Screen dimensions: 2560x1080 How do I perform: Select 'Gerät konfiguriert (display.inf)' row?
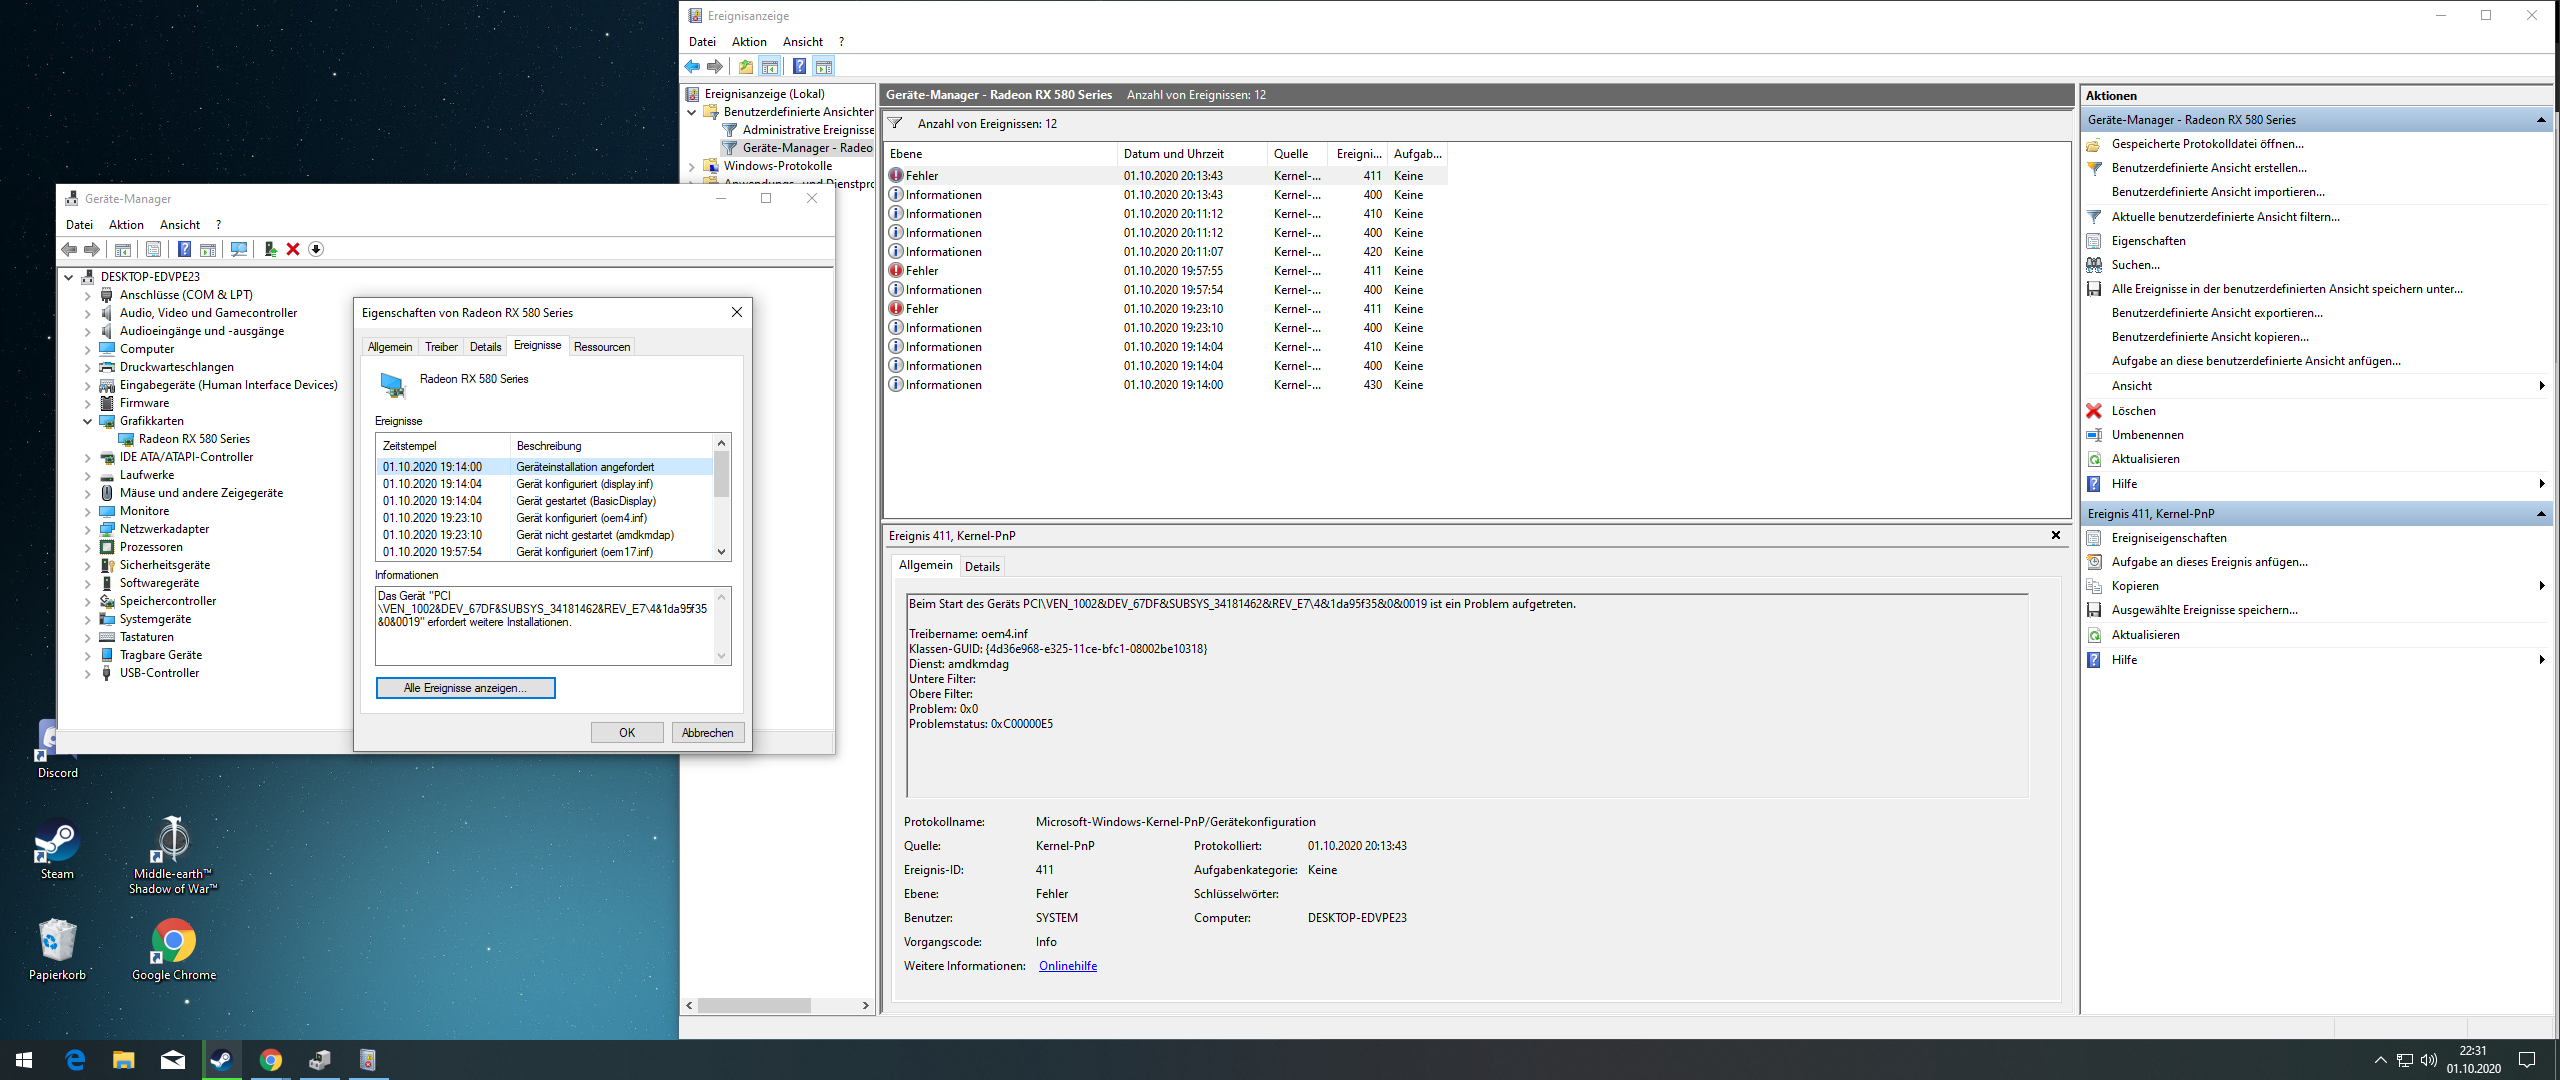(x=545, y=484)
